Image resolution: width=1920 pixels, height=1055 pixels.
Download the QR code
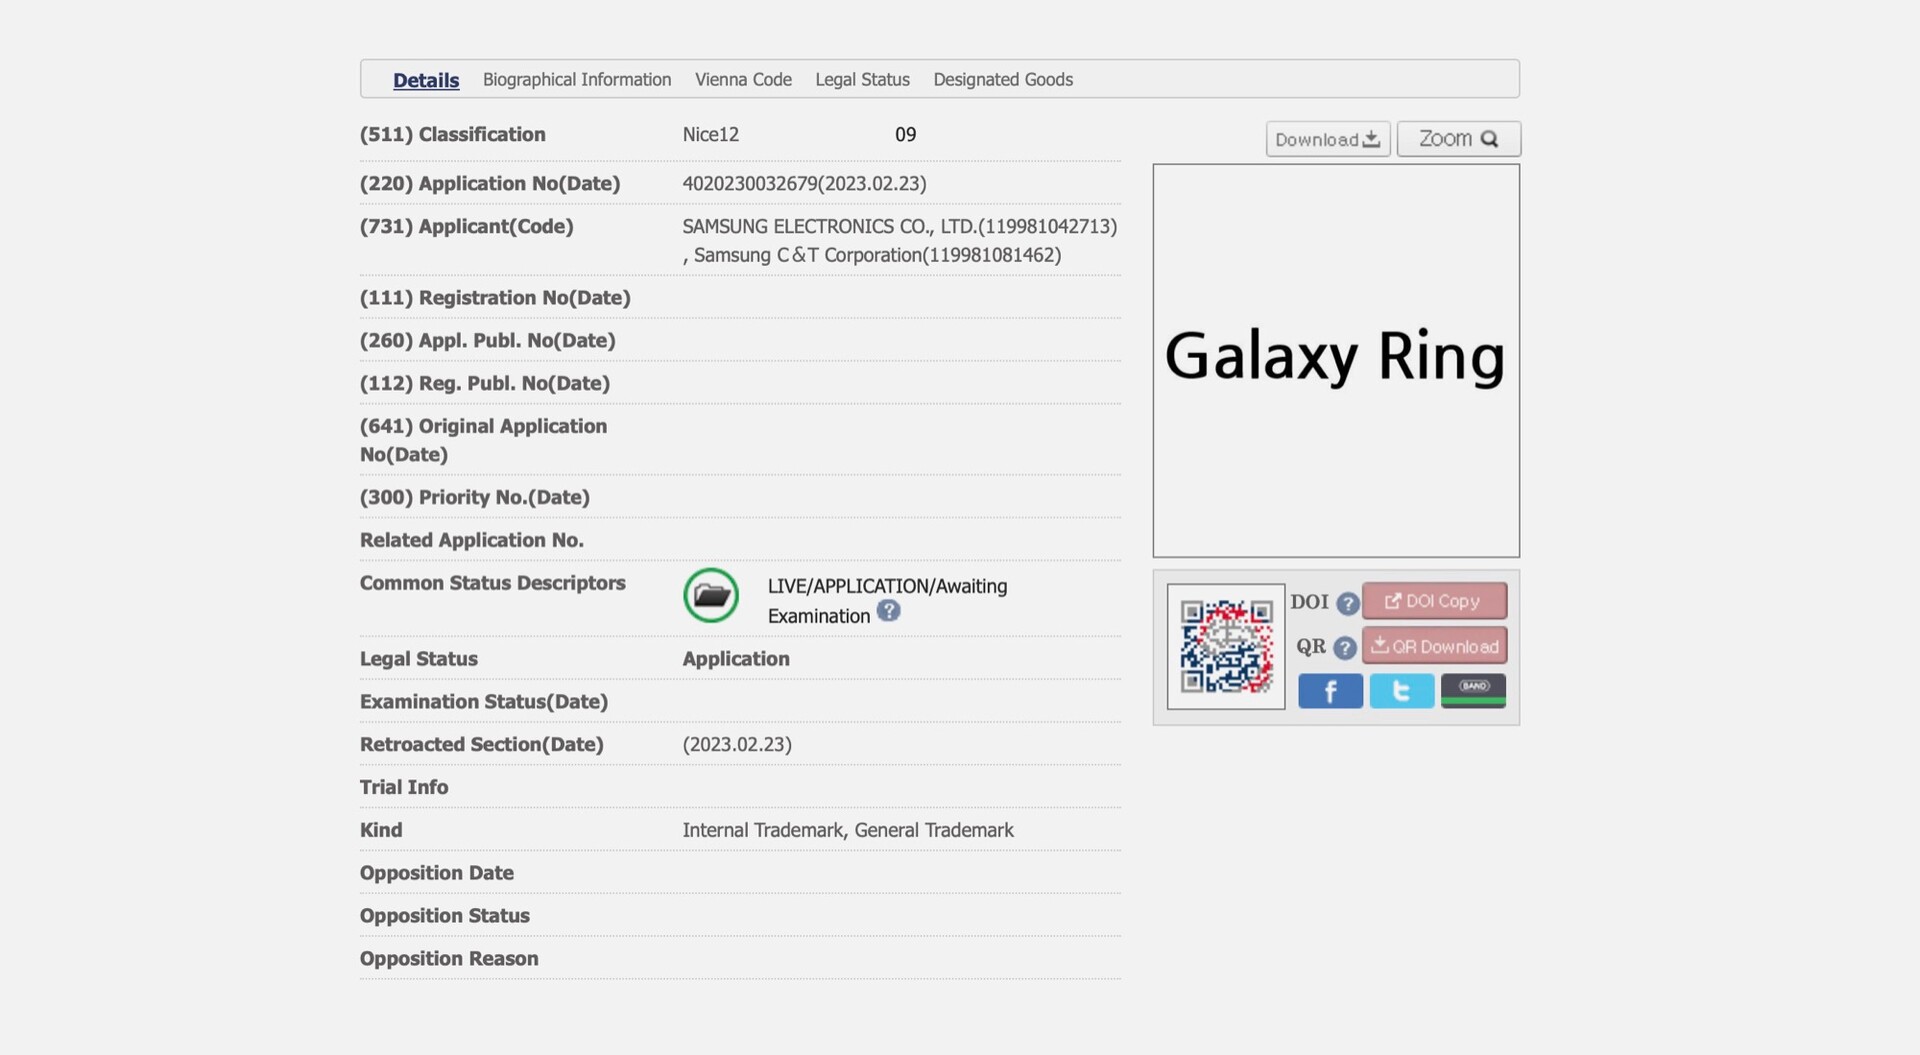coord(1434,646)
